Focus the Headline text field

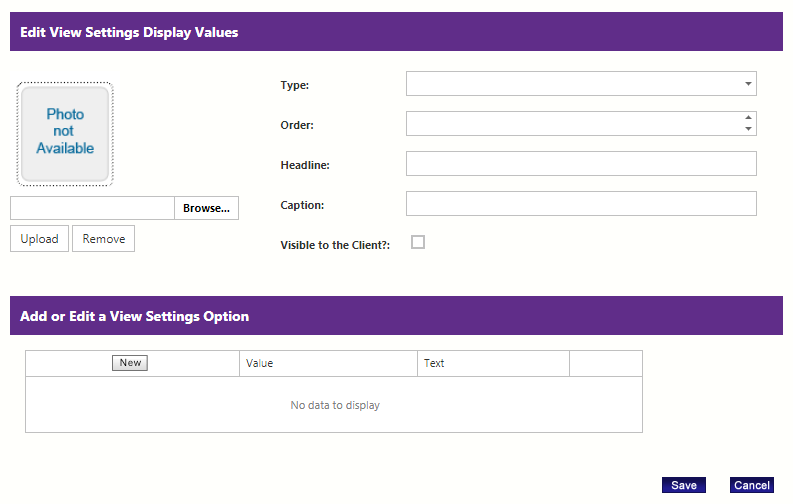(x=581, y=164)
